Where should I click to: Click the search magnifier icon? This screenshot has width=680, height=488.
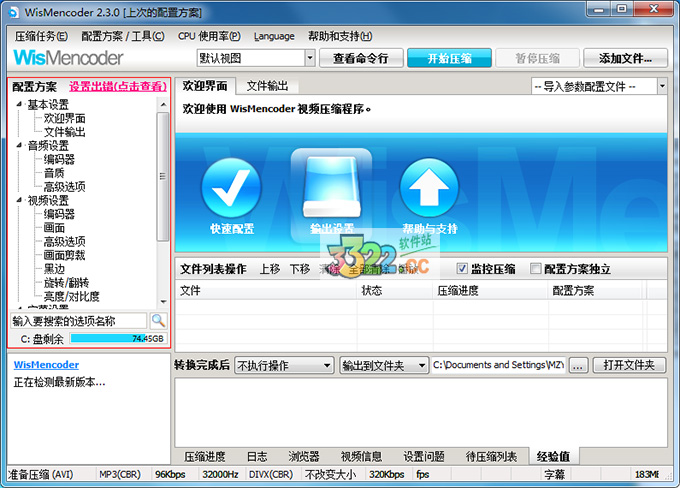click(158, 321)
